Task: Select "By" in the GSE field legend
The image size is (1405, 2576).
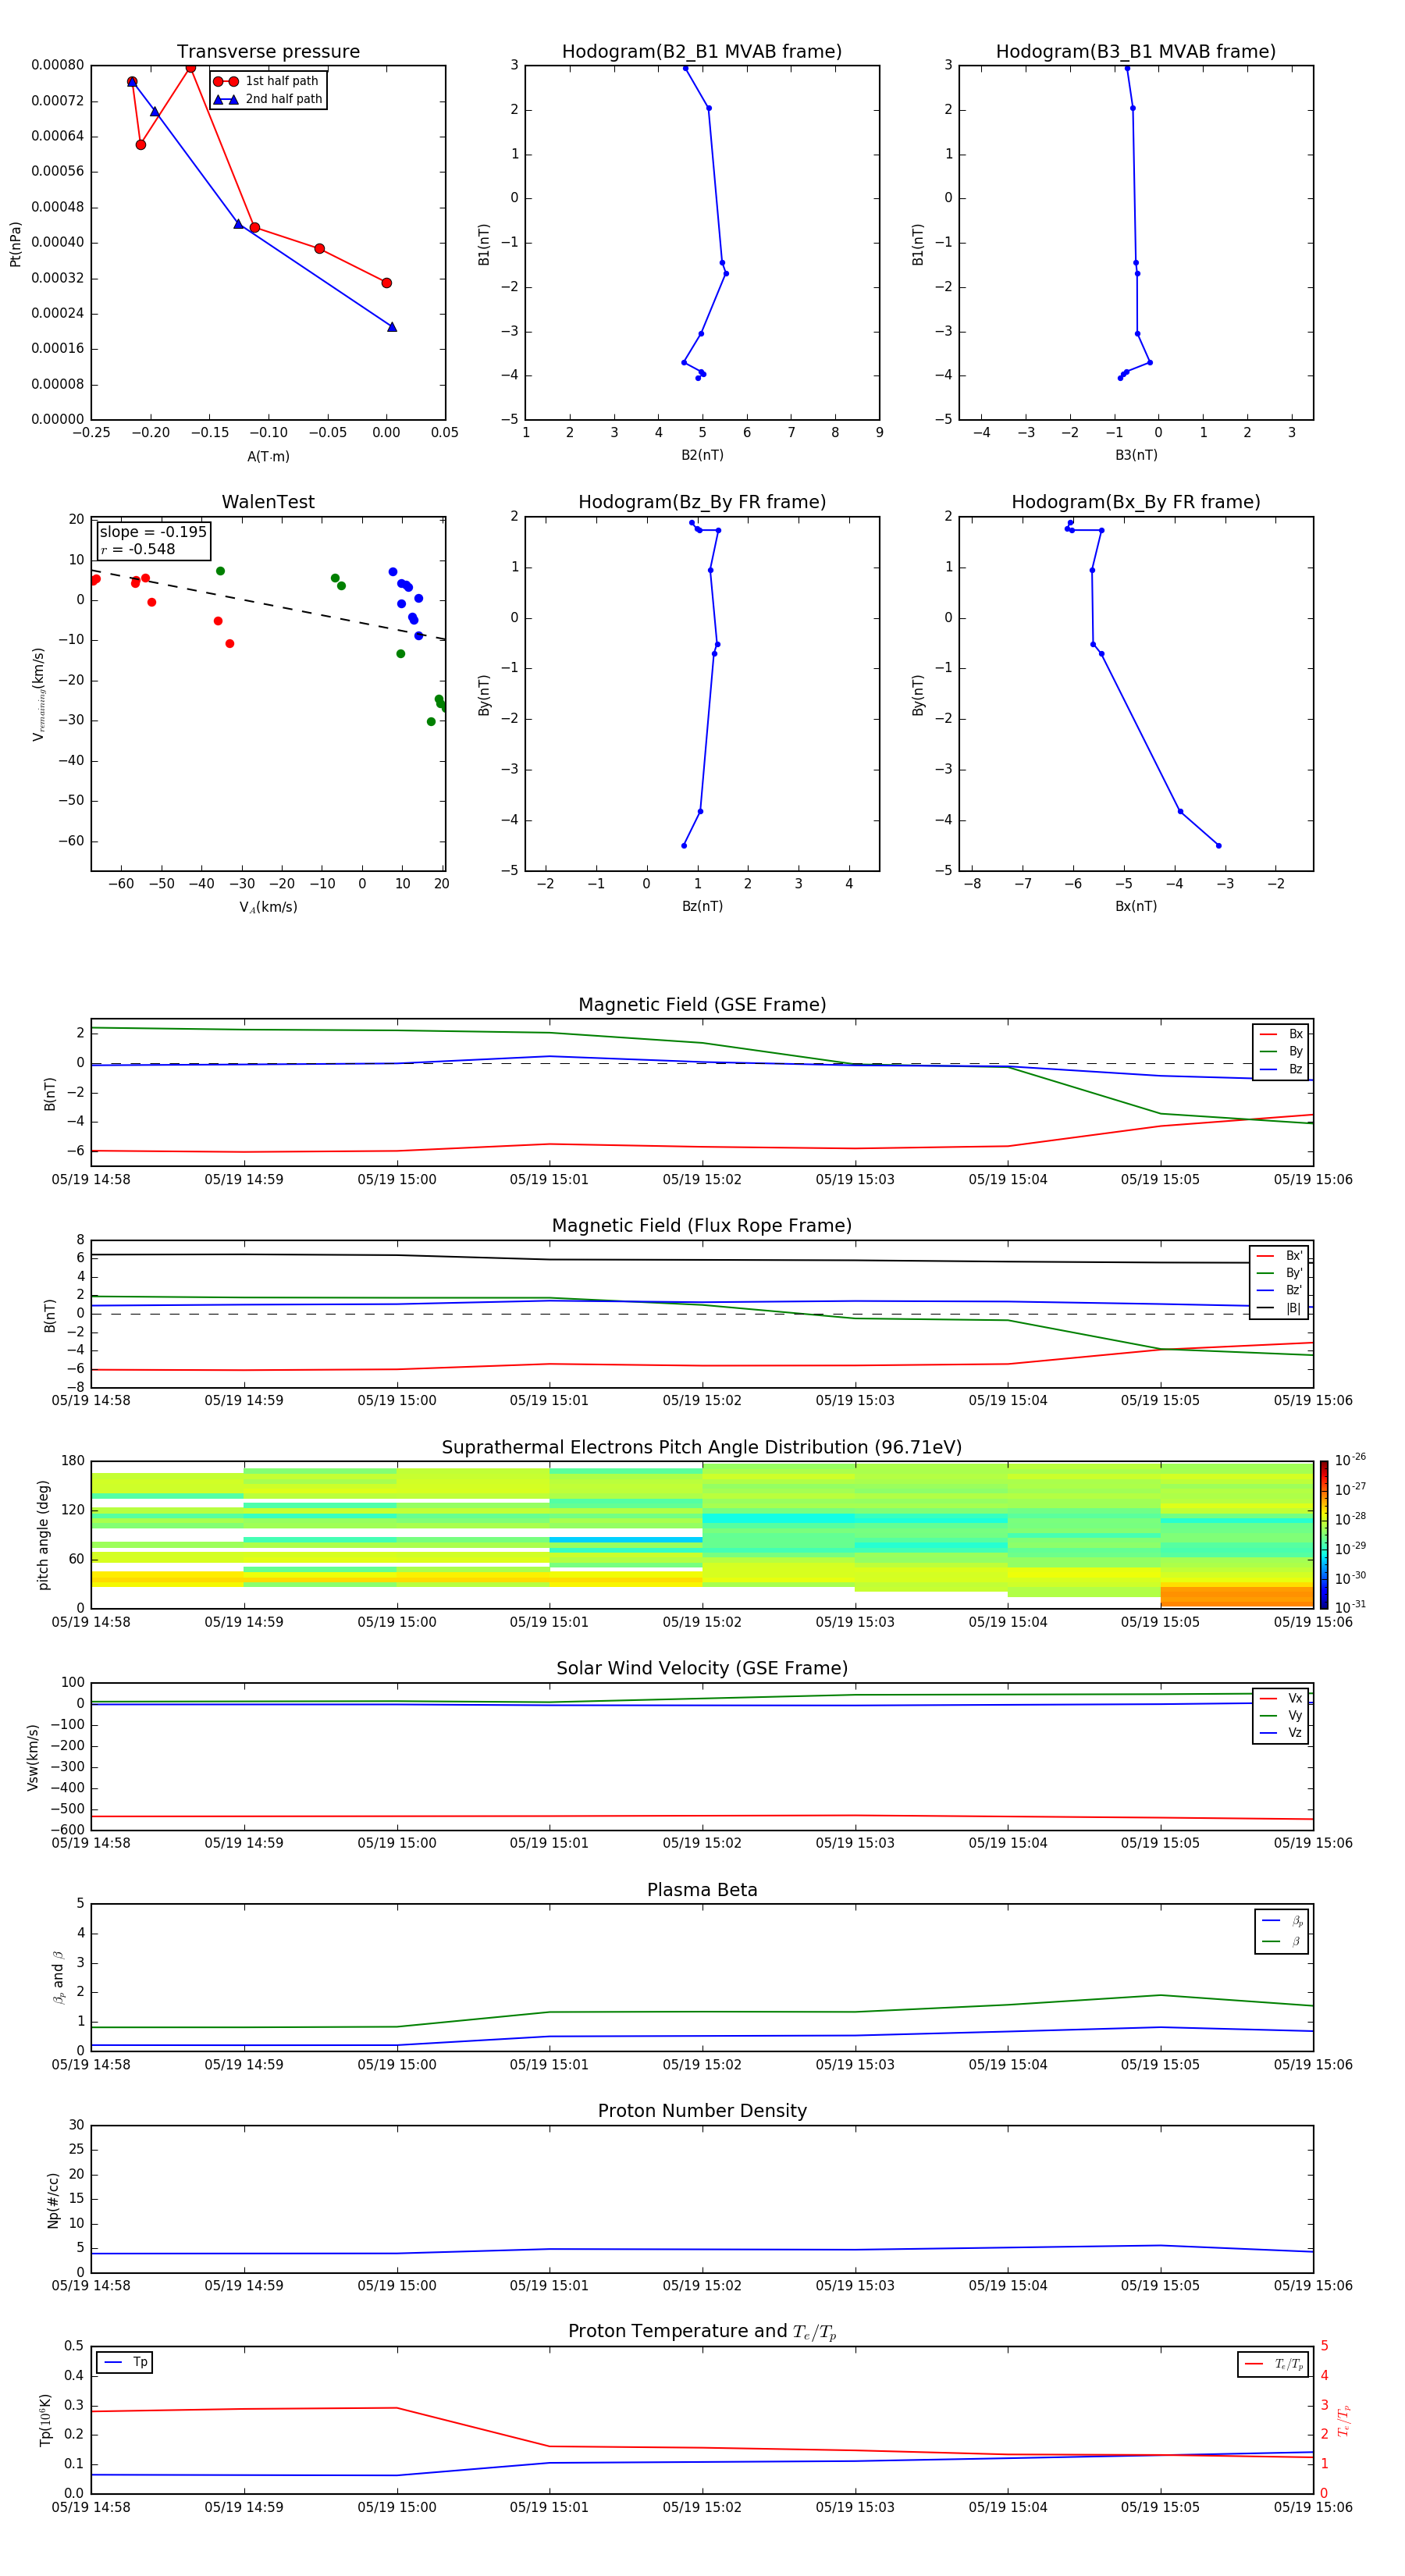Action: click(1282, 1052)
